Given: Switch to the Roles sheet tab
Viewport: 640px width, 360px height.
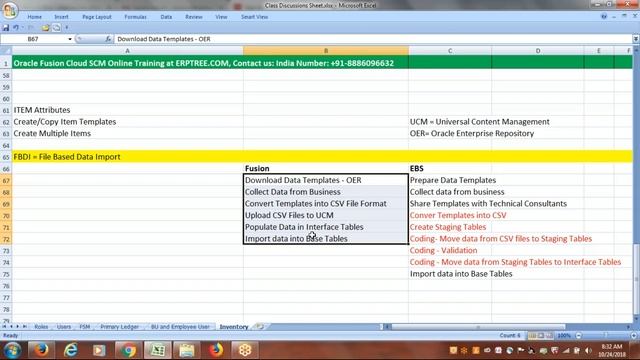Looking at the screenshot, I should 41,327.
